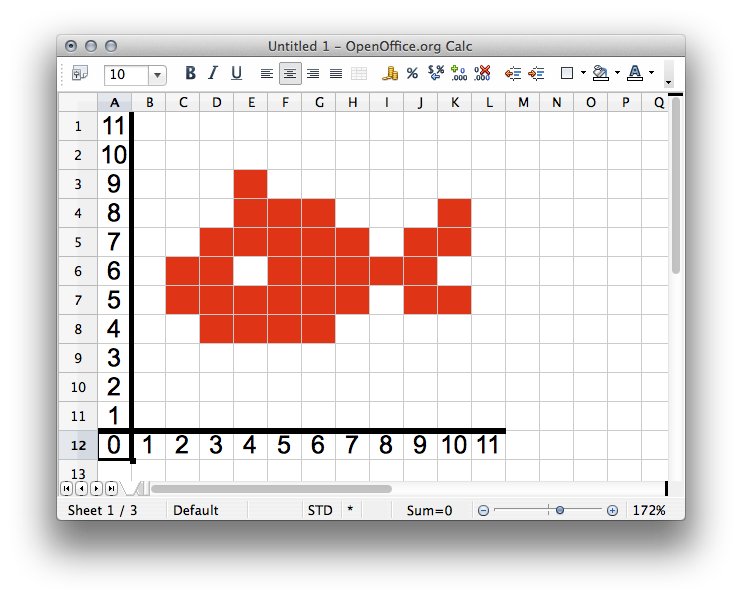
Task: Go to previous sheet tab arrow
Action: tap(81, 488)
